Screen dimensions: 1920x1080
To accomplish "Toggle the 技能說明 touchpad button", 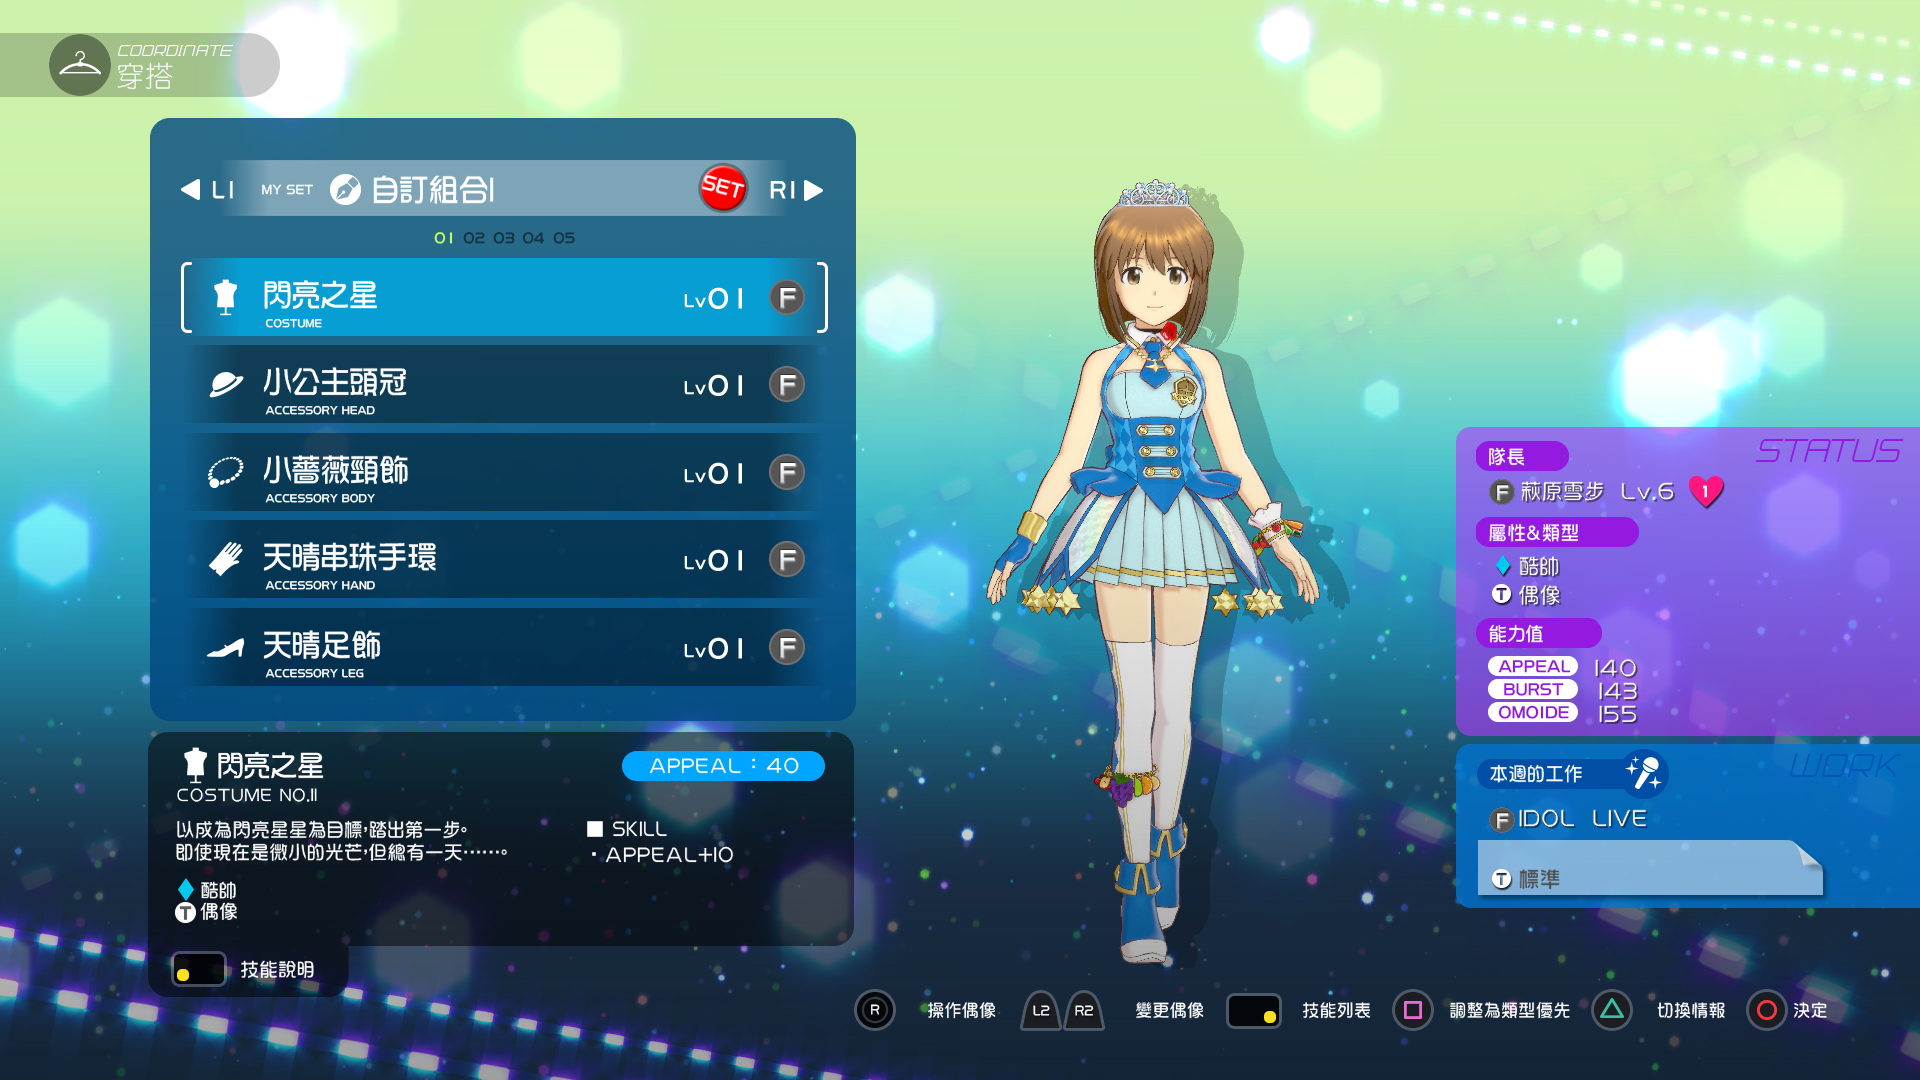I will click(x=198, y=969).
